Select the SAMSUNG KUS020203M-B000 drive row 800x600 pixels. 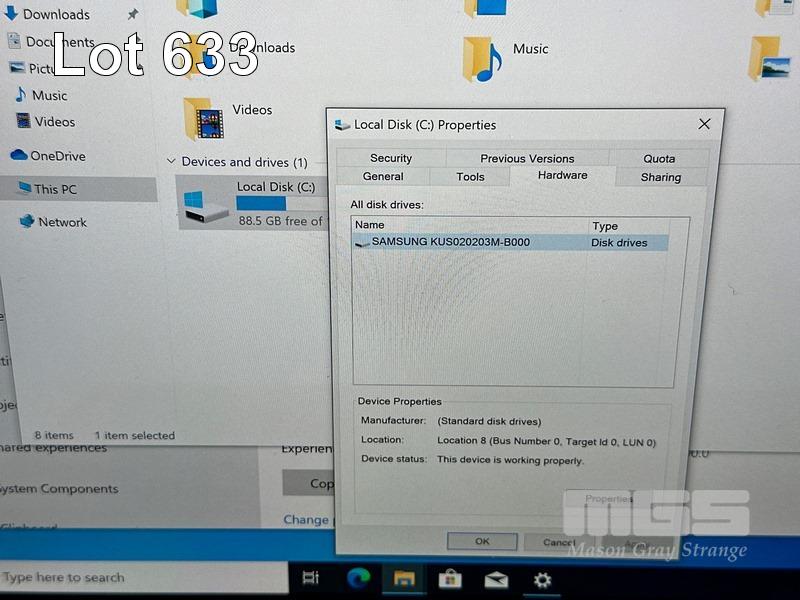tap(510, 242)
